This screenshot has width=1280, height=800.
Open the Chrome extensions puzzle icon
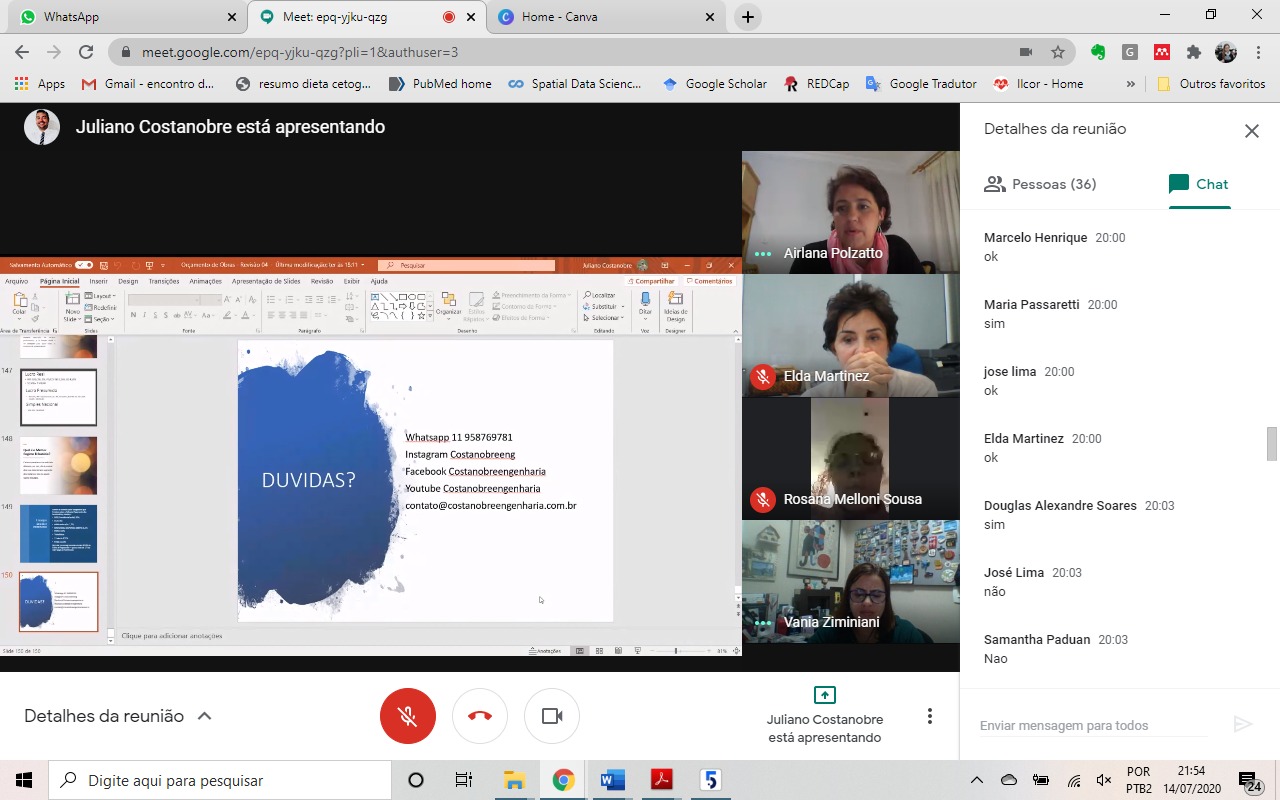[x=1193, y=52]
